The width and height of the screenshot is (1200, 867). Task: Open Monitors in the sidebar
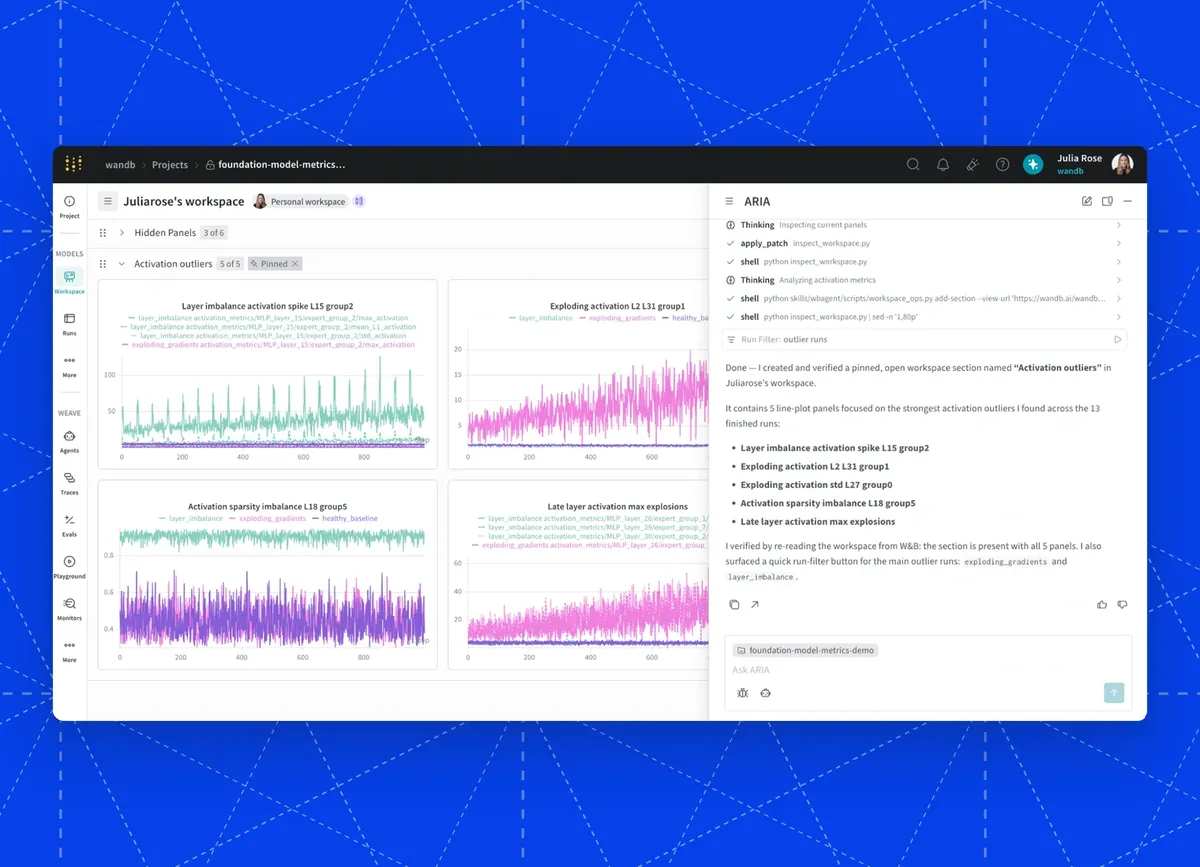[x=69, y=610]
